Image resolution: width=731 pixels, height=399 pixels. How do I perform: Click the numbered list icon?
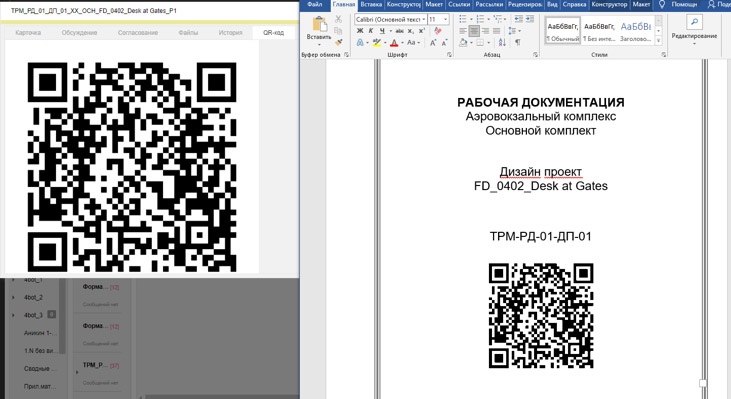pyautogui.click(x=480, y=19)
